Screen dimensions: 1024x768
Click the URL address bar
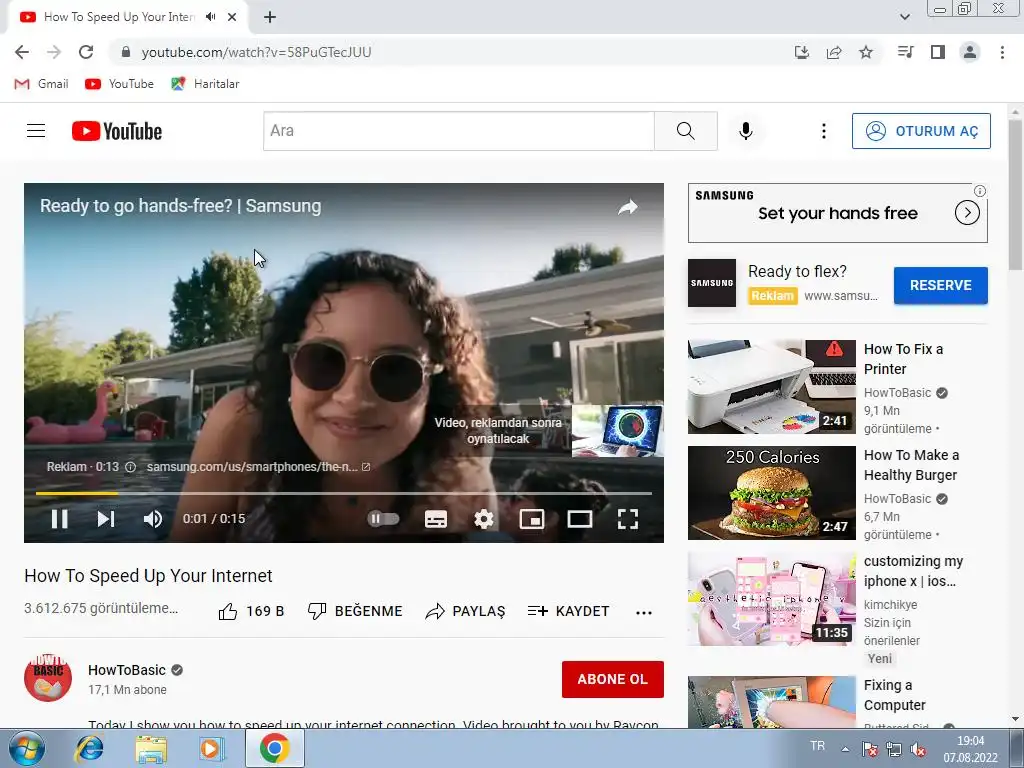[451, 52]
